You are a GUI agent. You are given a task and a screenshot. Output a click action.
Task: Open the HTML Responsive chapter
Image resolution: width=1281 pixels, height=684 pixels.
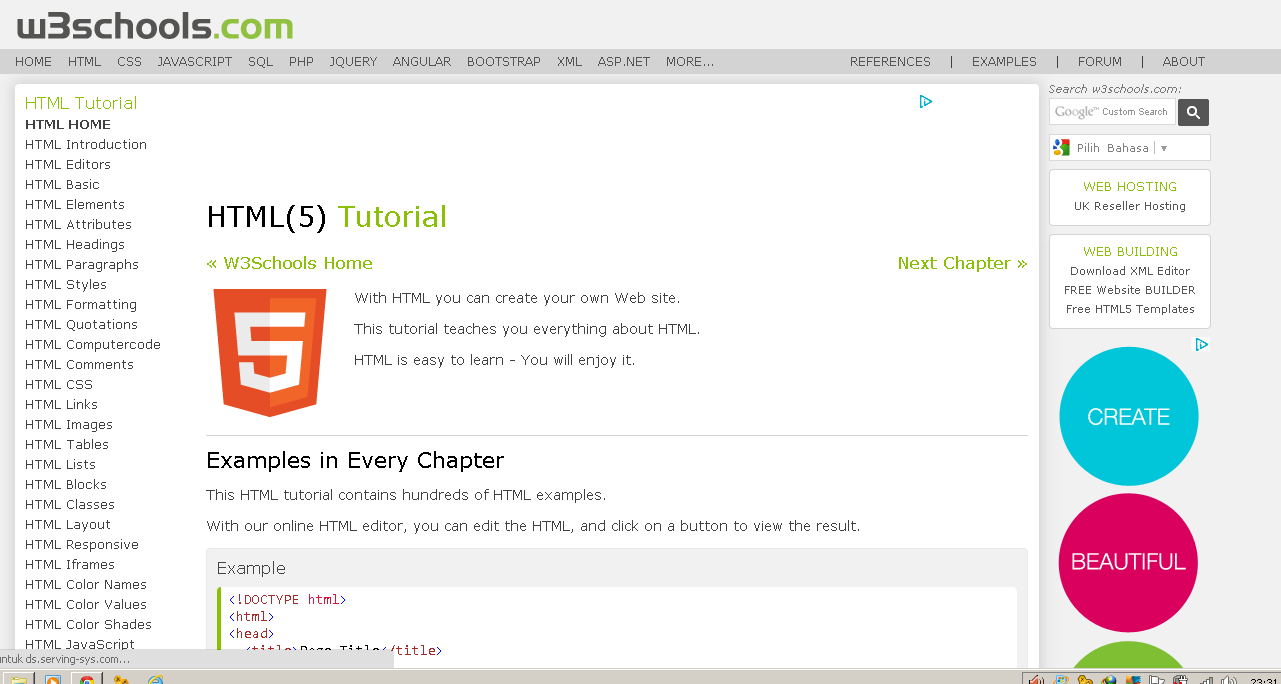(x=82, y=545)
